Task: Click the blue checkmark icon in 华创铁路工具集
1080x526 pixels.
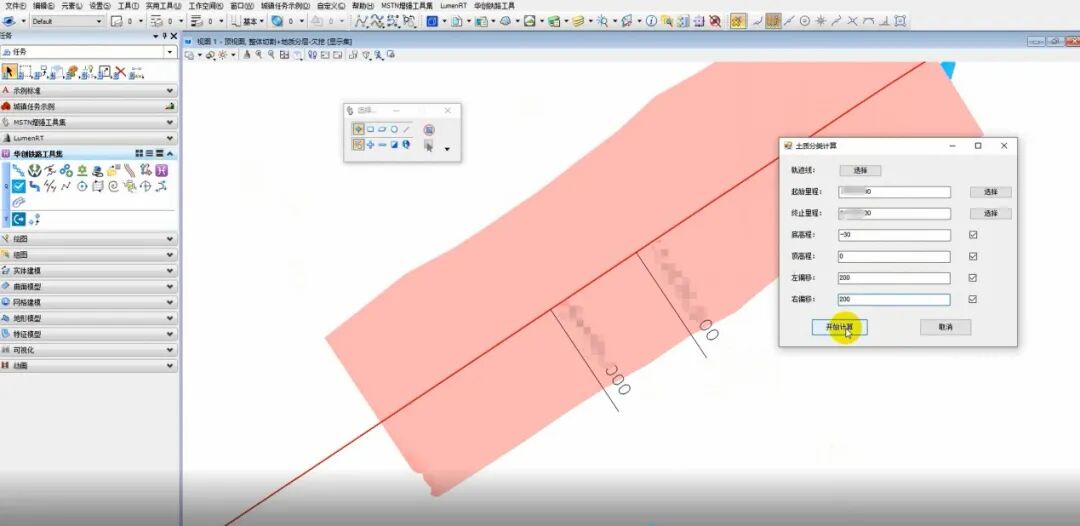Action: pyautogui.click(x=19, y=186)
